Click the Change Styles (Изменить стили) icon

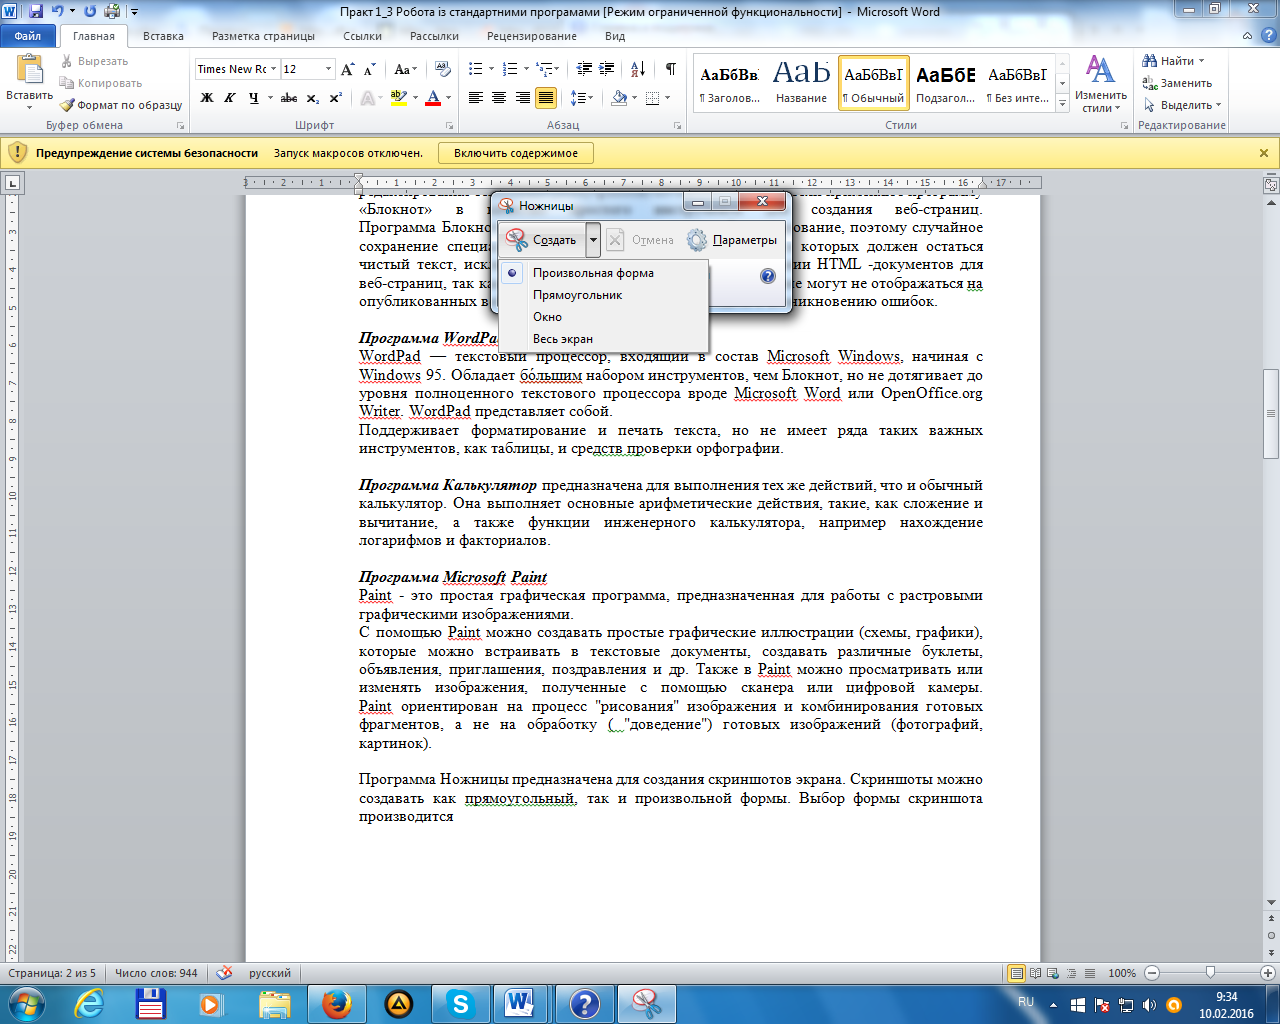(x=1101, y=84)
